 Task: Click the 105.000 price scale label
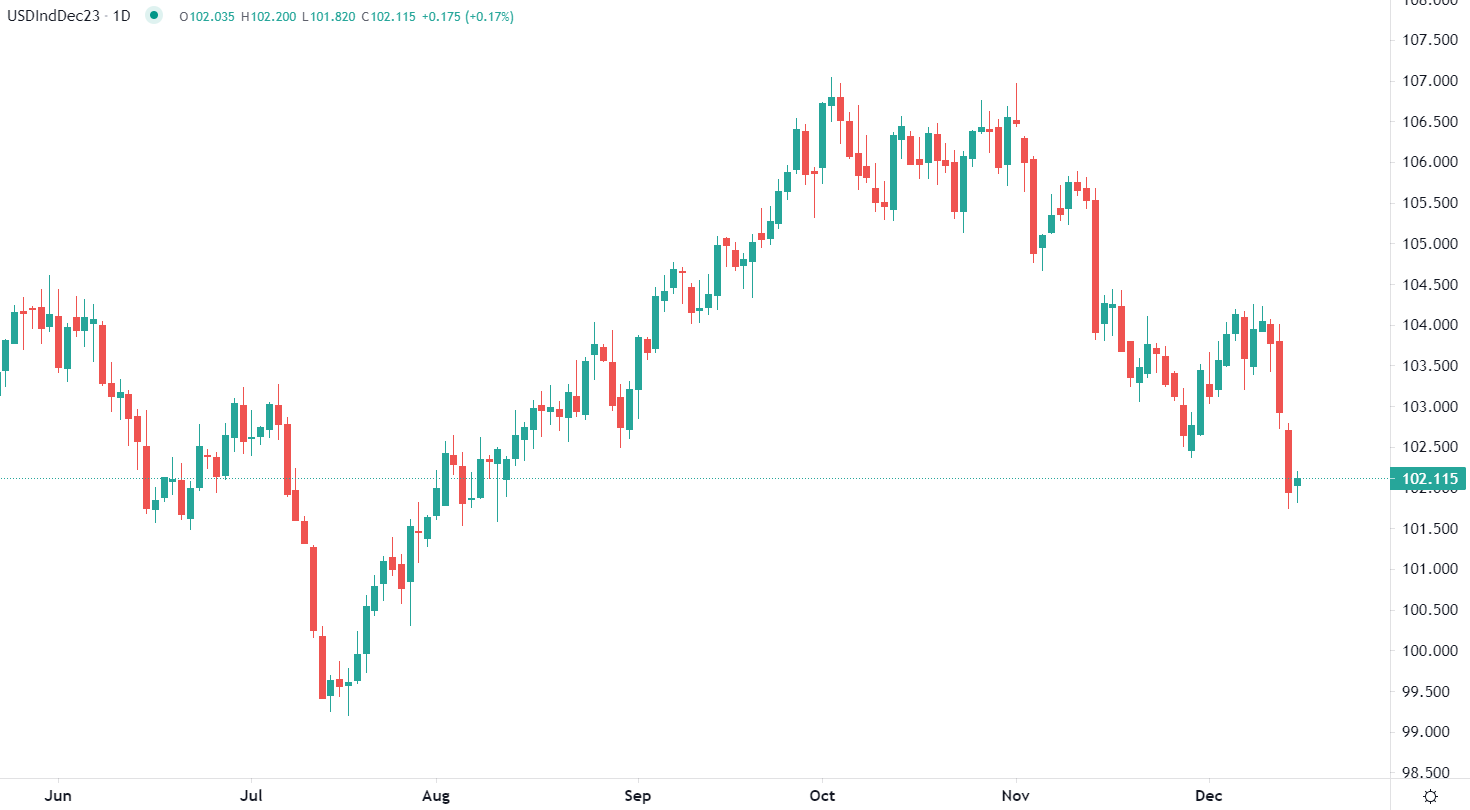[x=1430, y=244]
